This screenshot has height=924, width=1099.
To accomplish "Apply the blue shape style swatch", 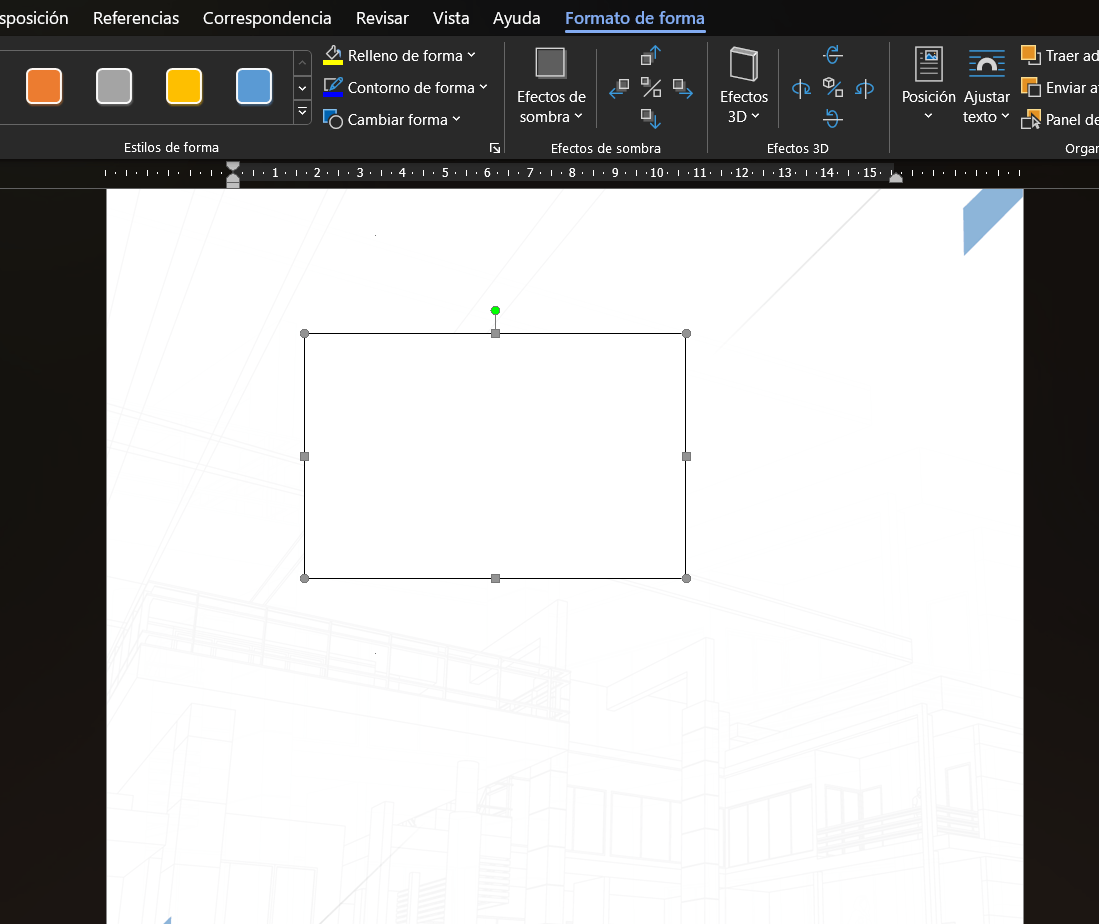I will [x=254, y=86].
